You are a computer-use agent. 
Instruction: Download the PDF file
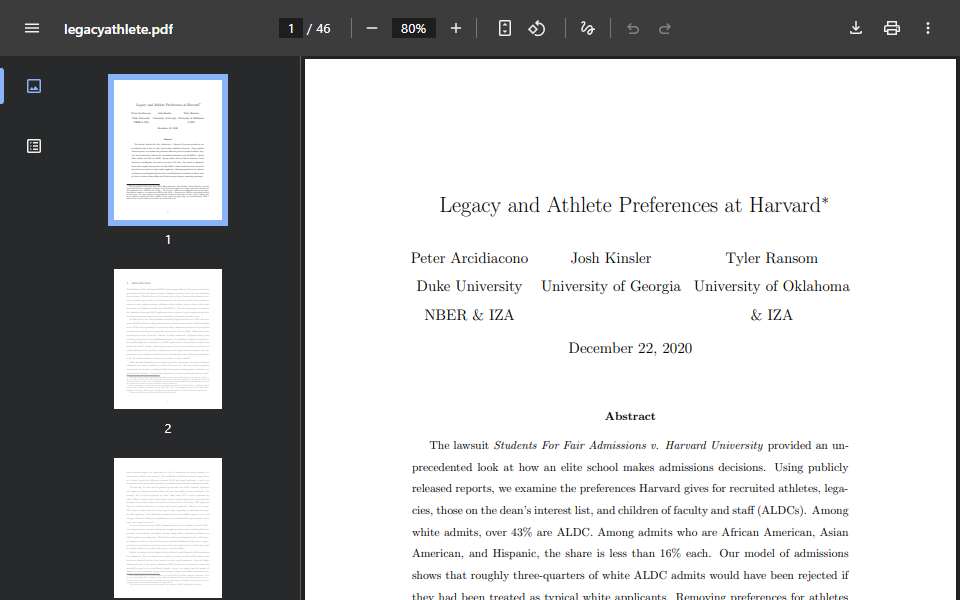pos(856,28)
